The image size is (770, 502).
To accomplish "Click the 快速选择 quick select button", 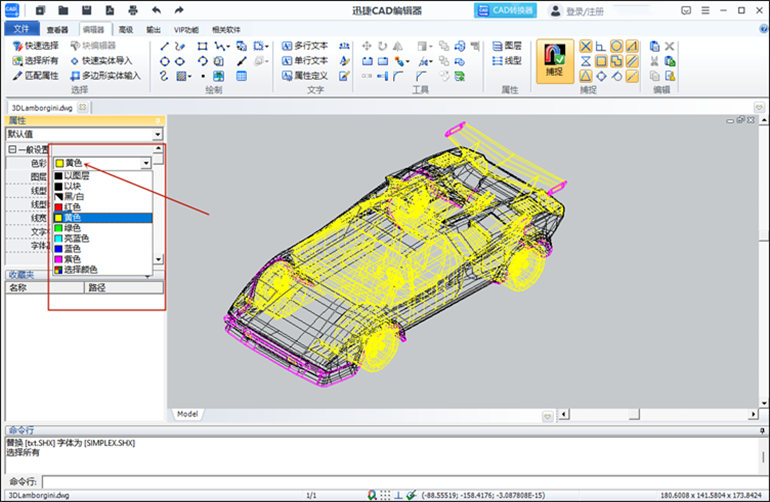I will point(35,46).
